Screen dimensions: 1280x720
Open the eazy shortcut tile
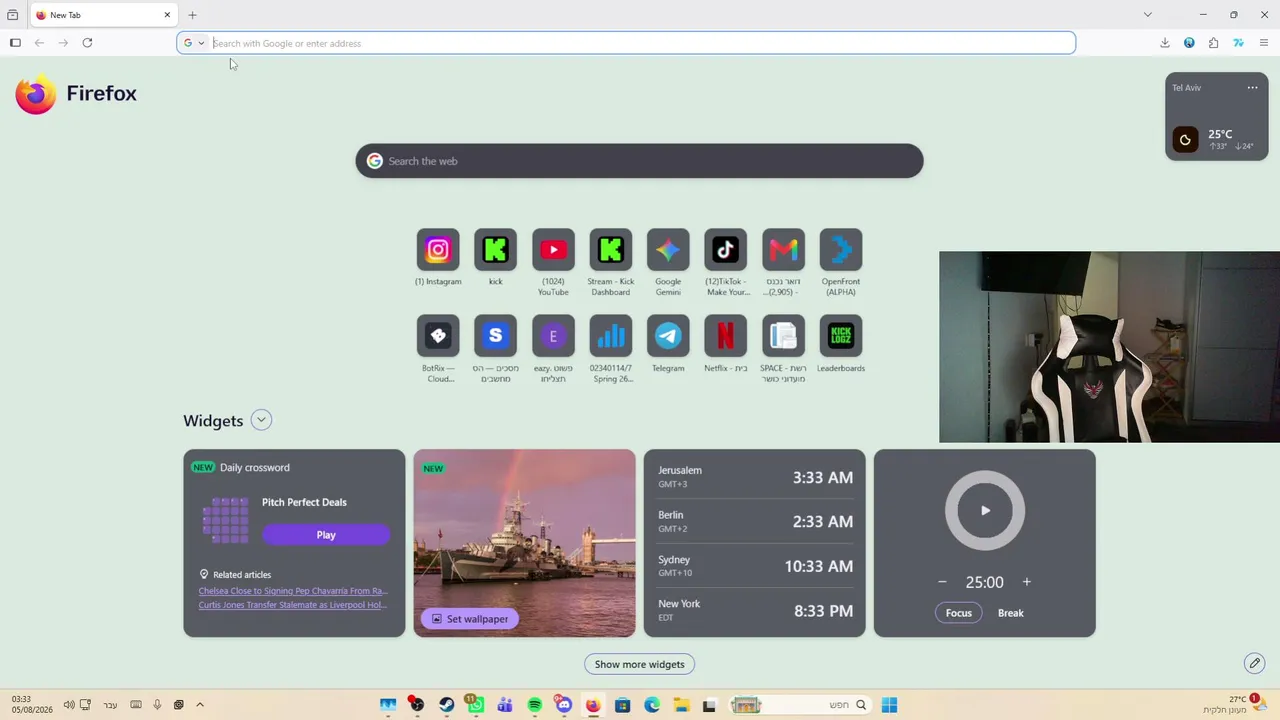pyautogui.click(x=553, y=336)
